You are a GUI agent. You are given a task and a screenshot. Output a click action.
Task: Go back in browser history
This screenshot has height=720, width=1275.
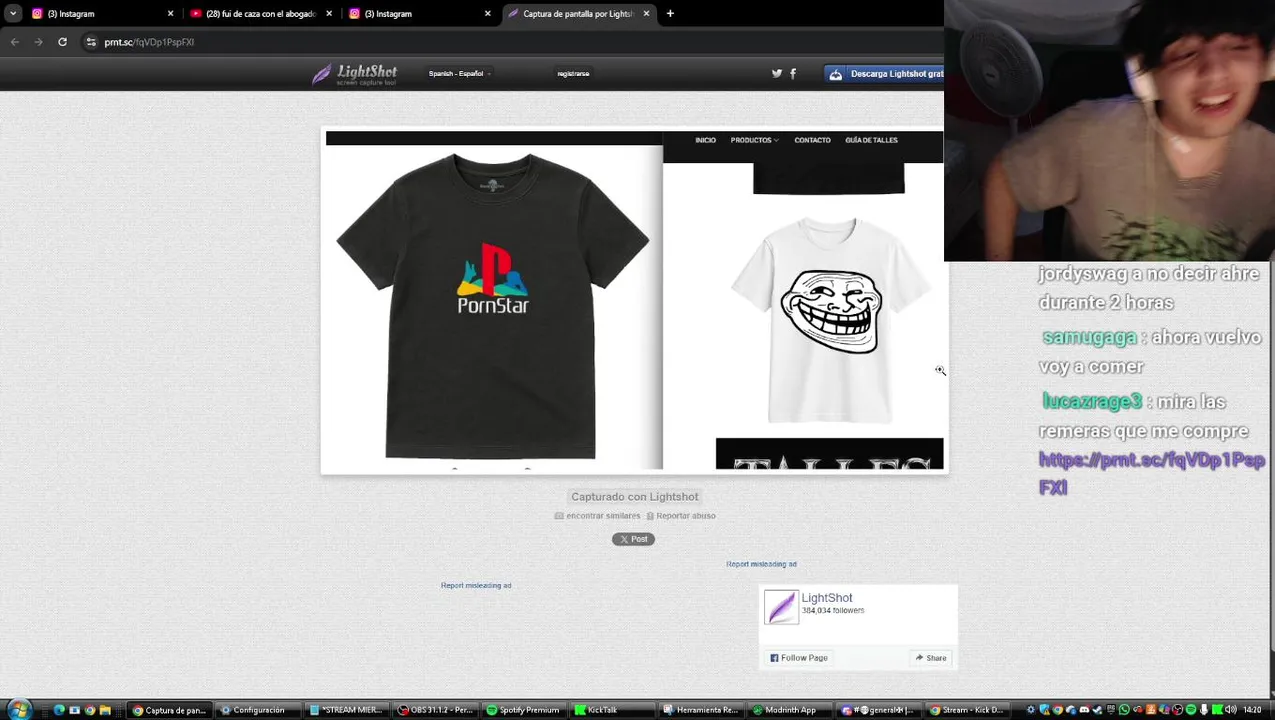click(x=15, y=42)
